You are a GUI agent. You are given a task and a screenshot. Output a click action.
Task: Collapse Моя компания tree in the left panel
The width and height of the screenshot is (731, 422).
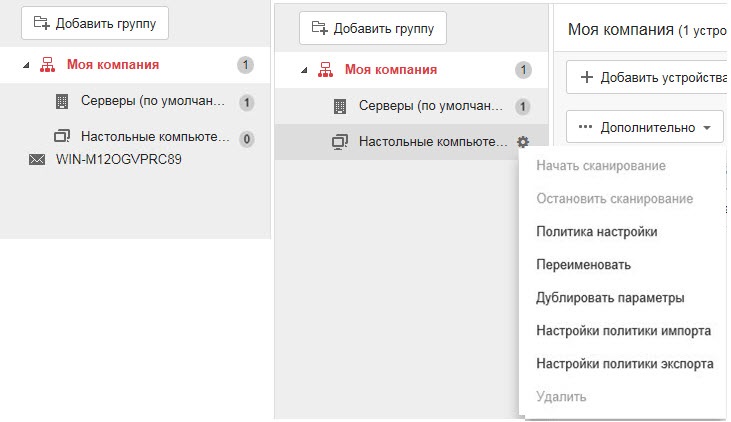tap(24, 66)
